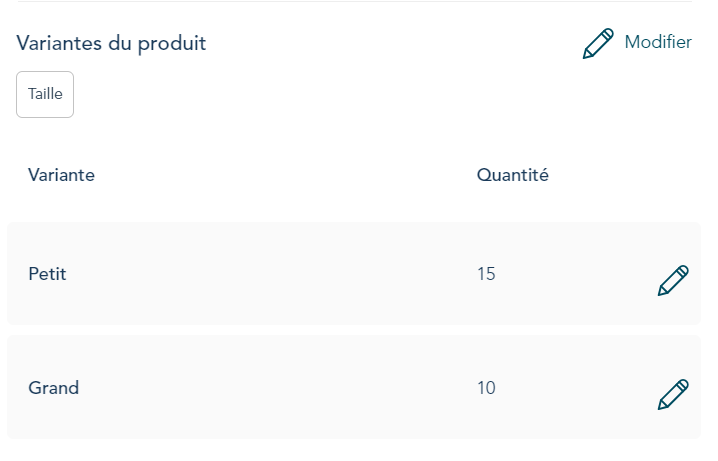Viewport: 718px width, 461px height.
Task: Click the Modifier link text
Action: coord(658,42)
